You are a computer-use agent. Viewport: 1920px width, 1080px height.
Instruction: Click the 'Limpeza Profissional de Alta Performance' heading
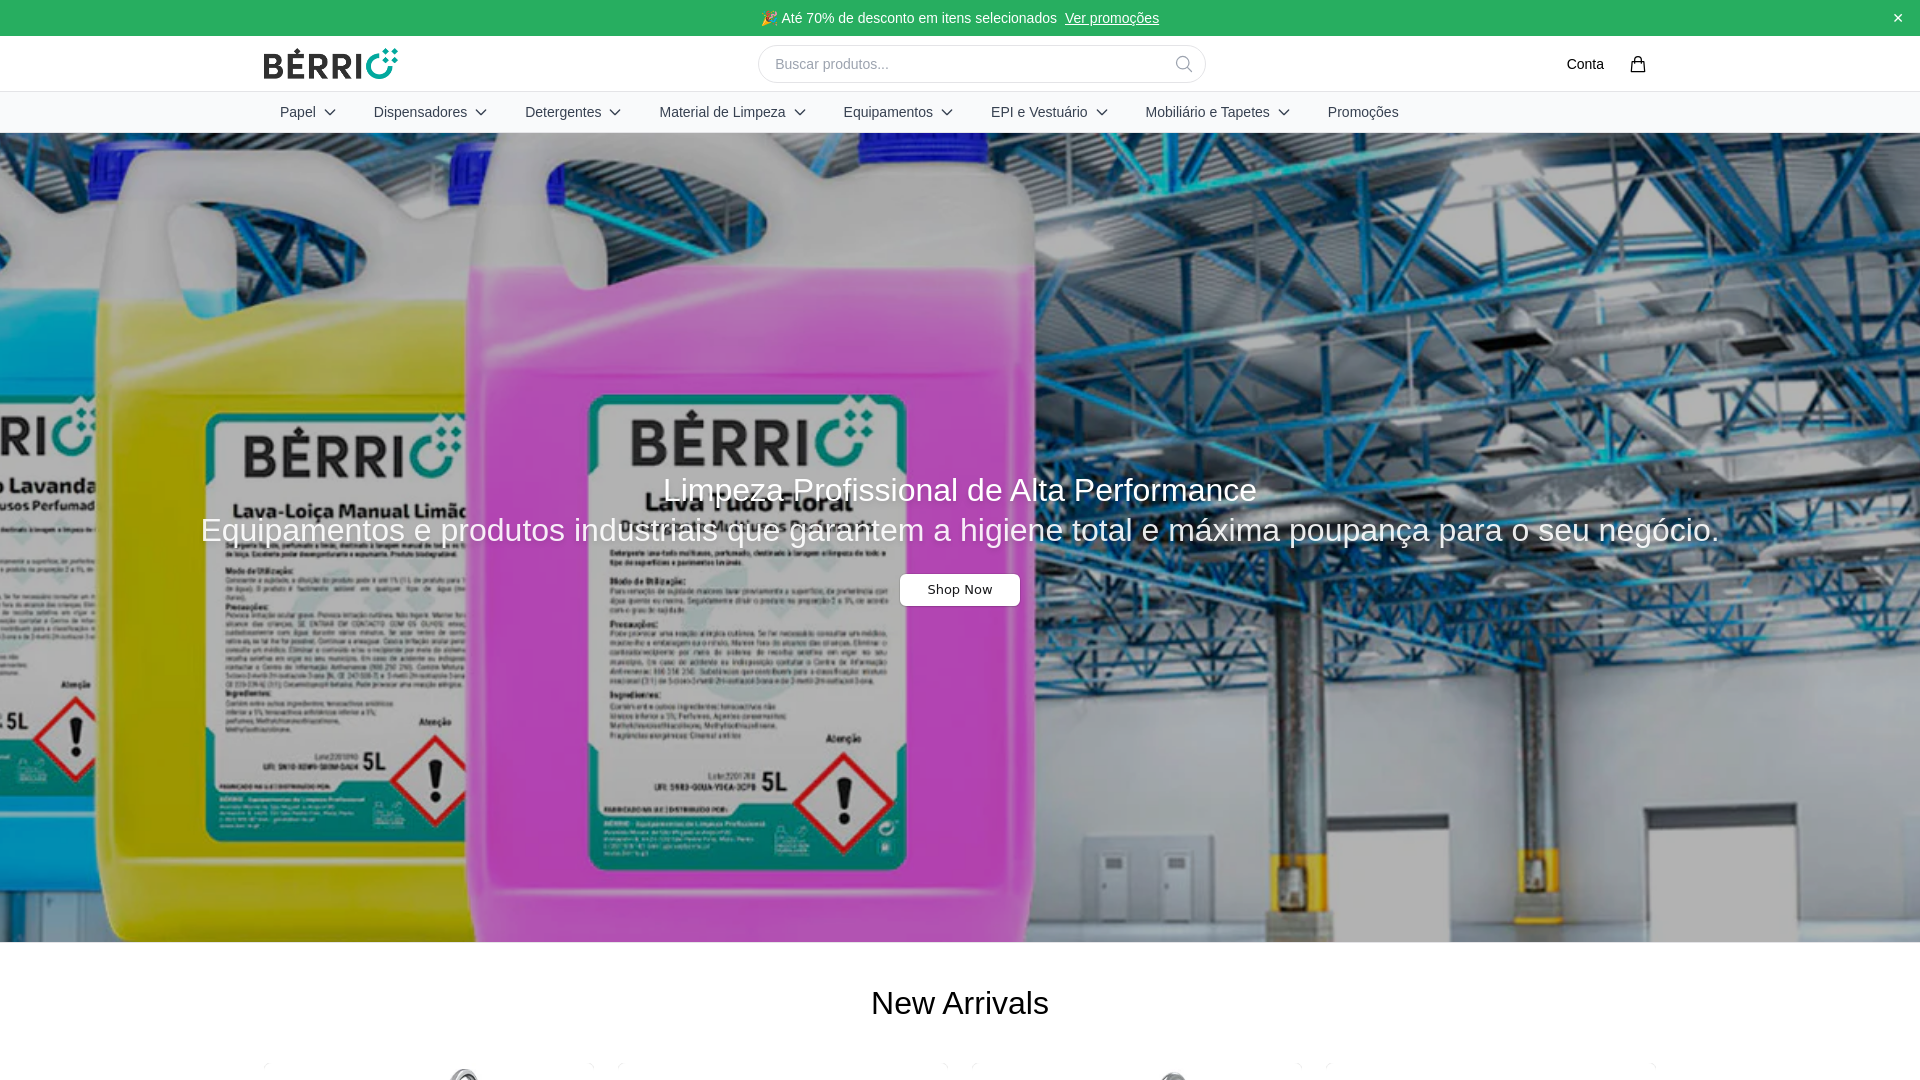pos(960,490)
